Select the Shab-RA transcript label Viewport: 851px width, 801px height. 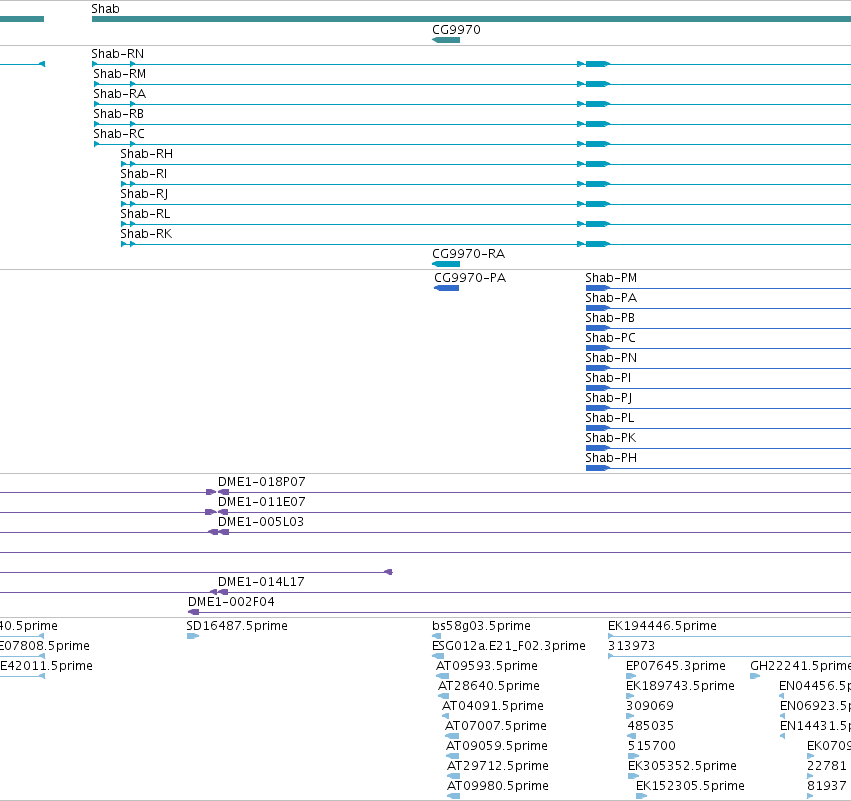(x=119, y=94)
